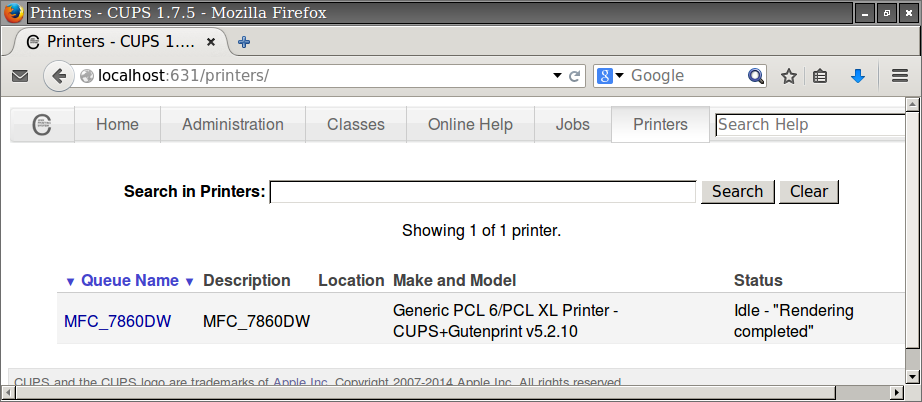Click the Location column header
The width and height of the screenshot is (922, 402).
(x=352, y=280)
